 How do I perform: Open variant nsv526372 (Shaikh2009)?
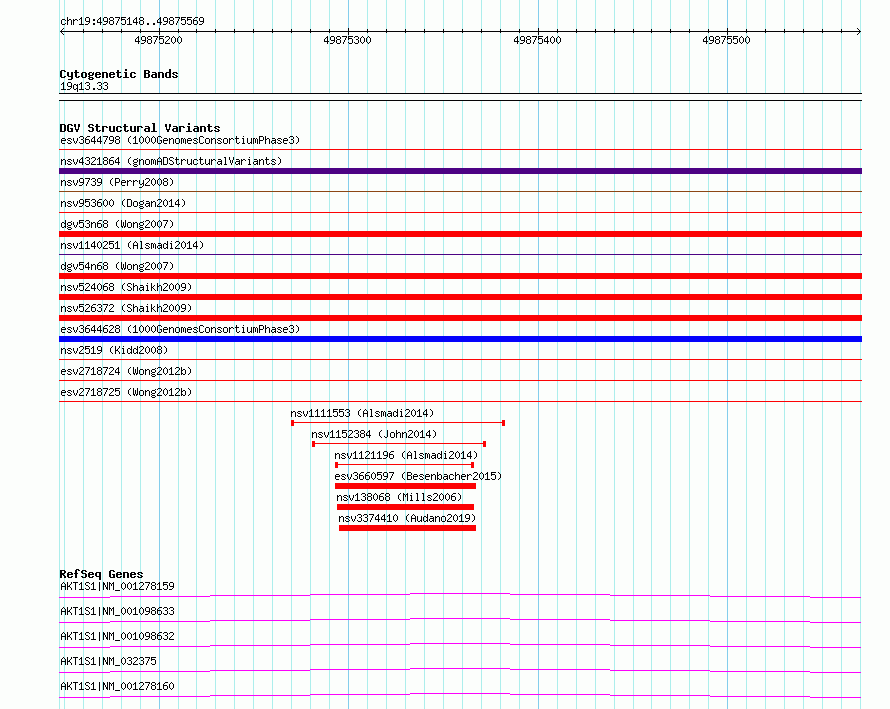[x=126, y=308]
